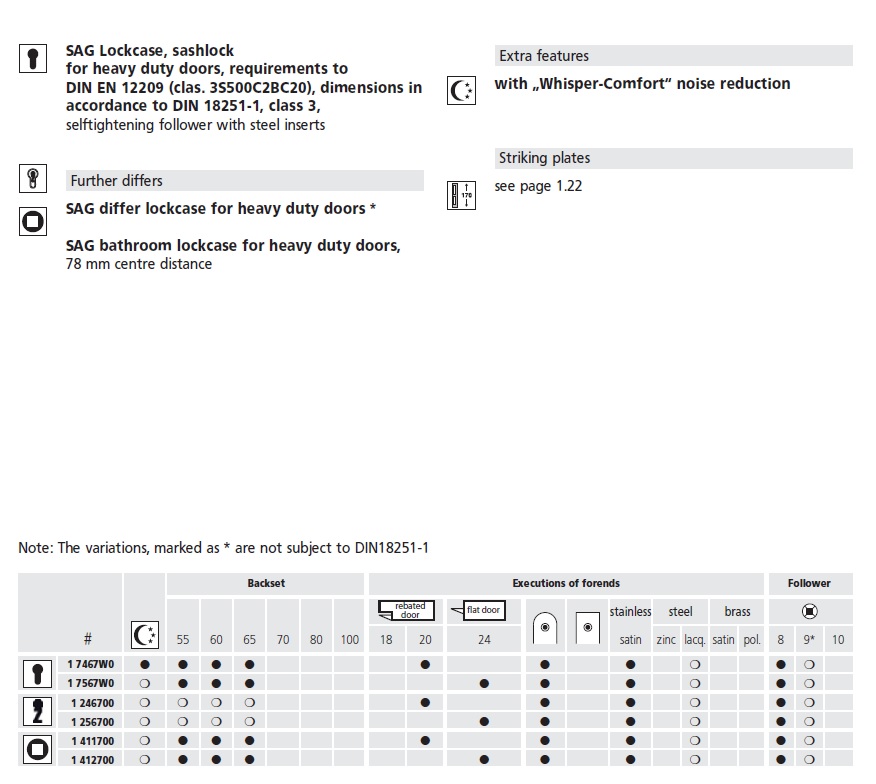Click the moon icon in the table header
The image size is (876, 784).
pos(145,635)
